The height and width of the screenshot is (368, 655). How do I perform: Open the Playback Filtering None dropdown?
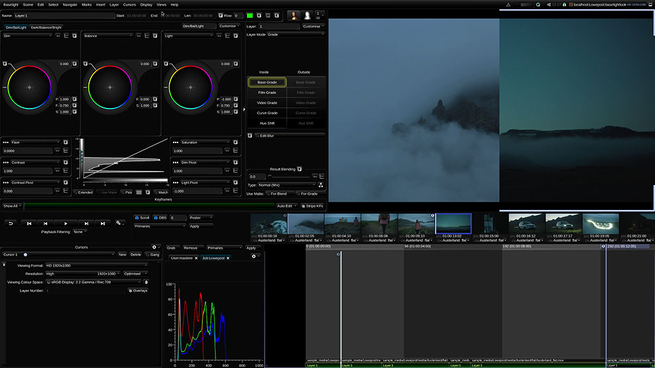point(79,231)
